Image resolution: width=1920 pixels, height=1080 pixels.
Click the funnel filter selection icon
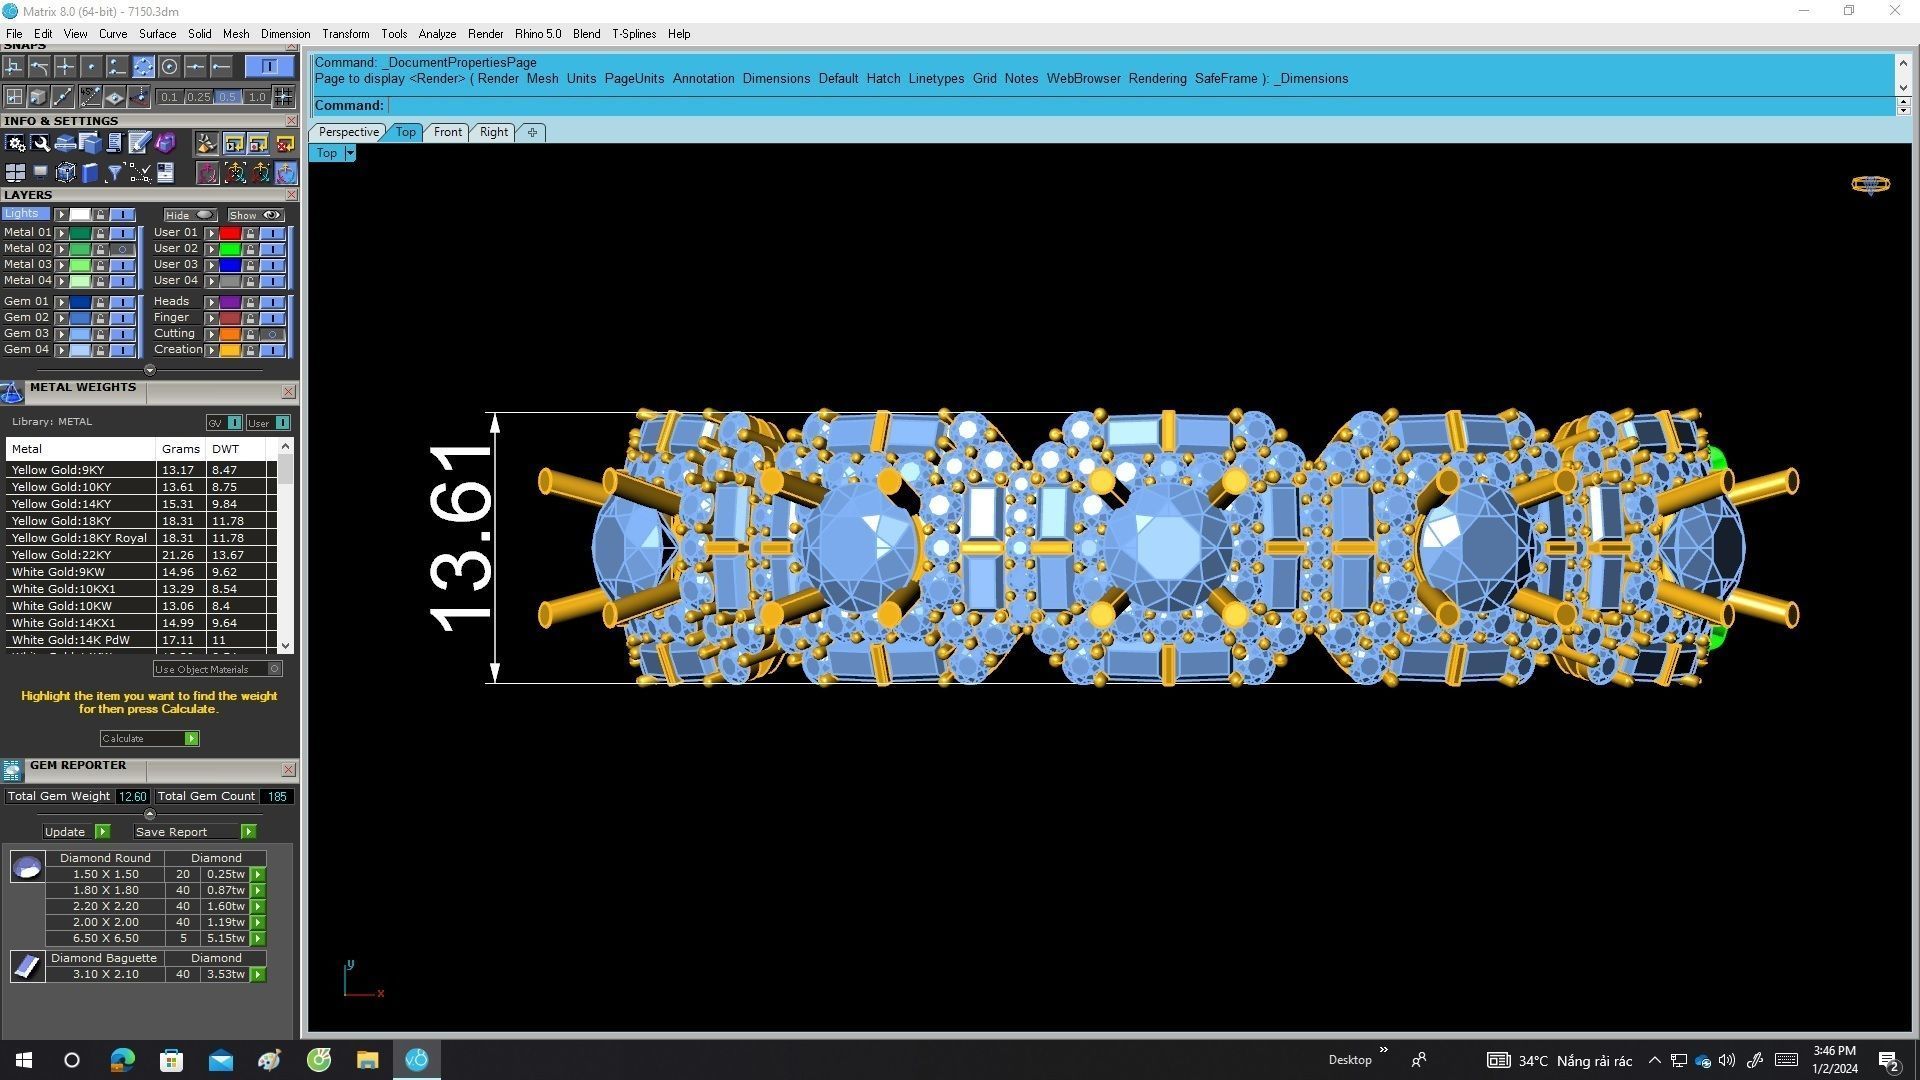coord(115,173)
